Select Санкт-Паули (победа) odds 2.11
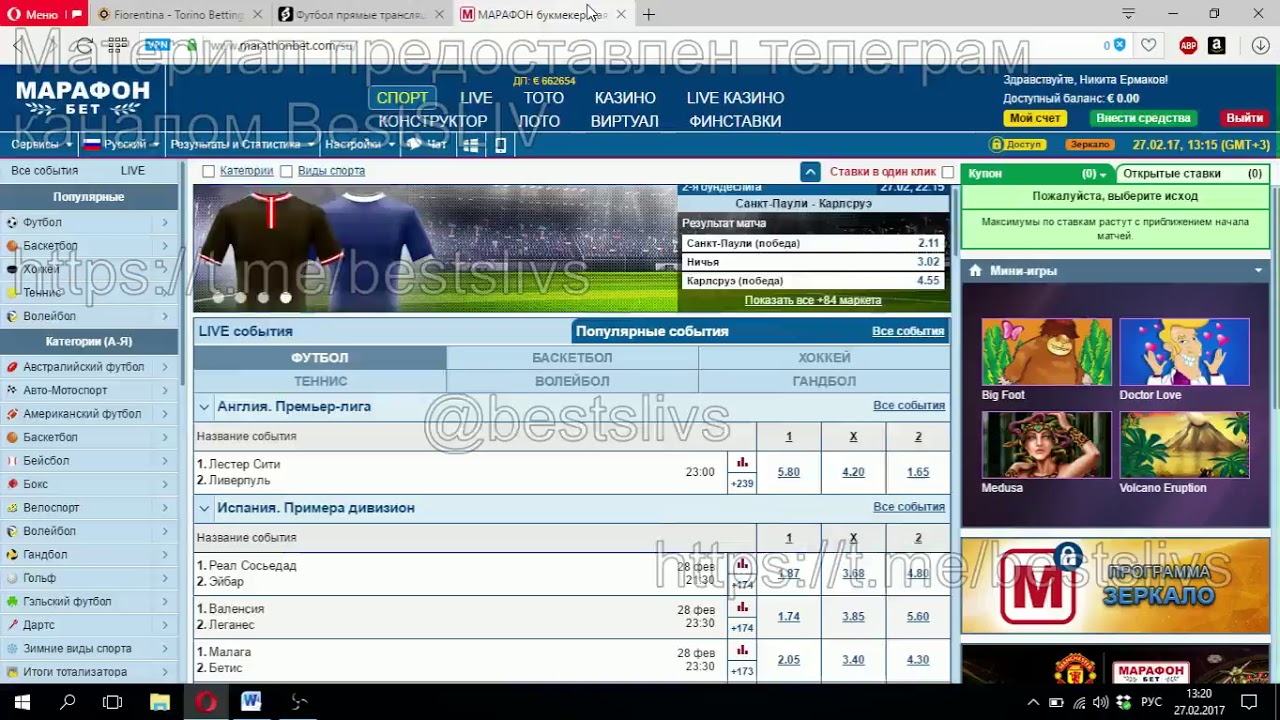Viewport: 1280px width, 720px height. 812,243
